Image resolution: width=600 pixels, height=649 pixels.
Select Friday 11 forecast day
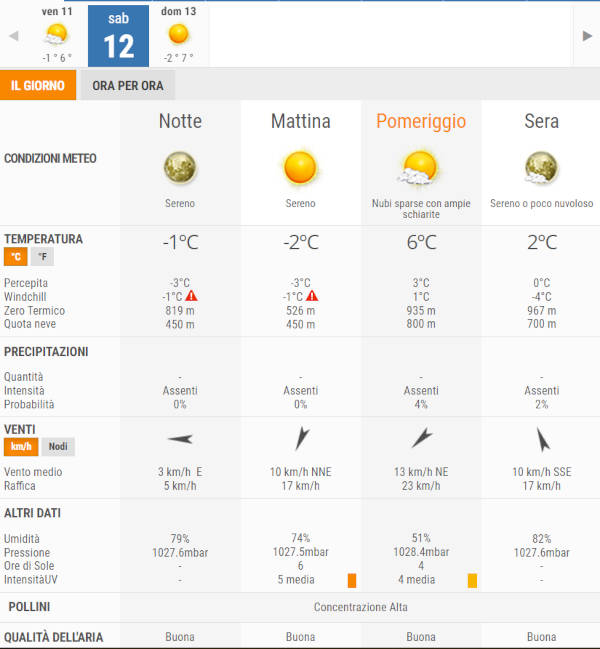(57, 36)
